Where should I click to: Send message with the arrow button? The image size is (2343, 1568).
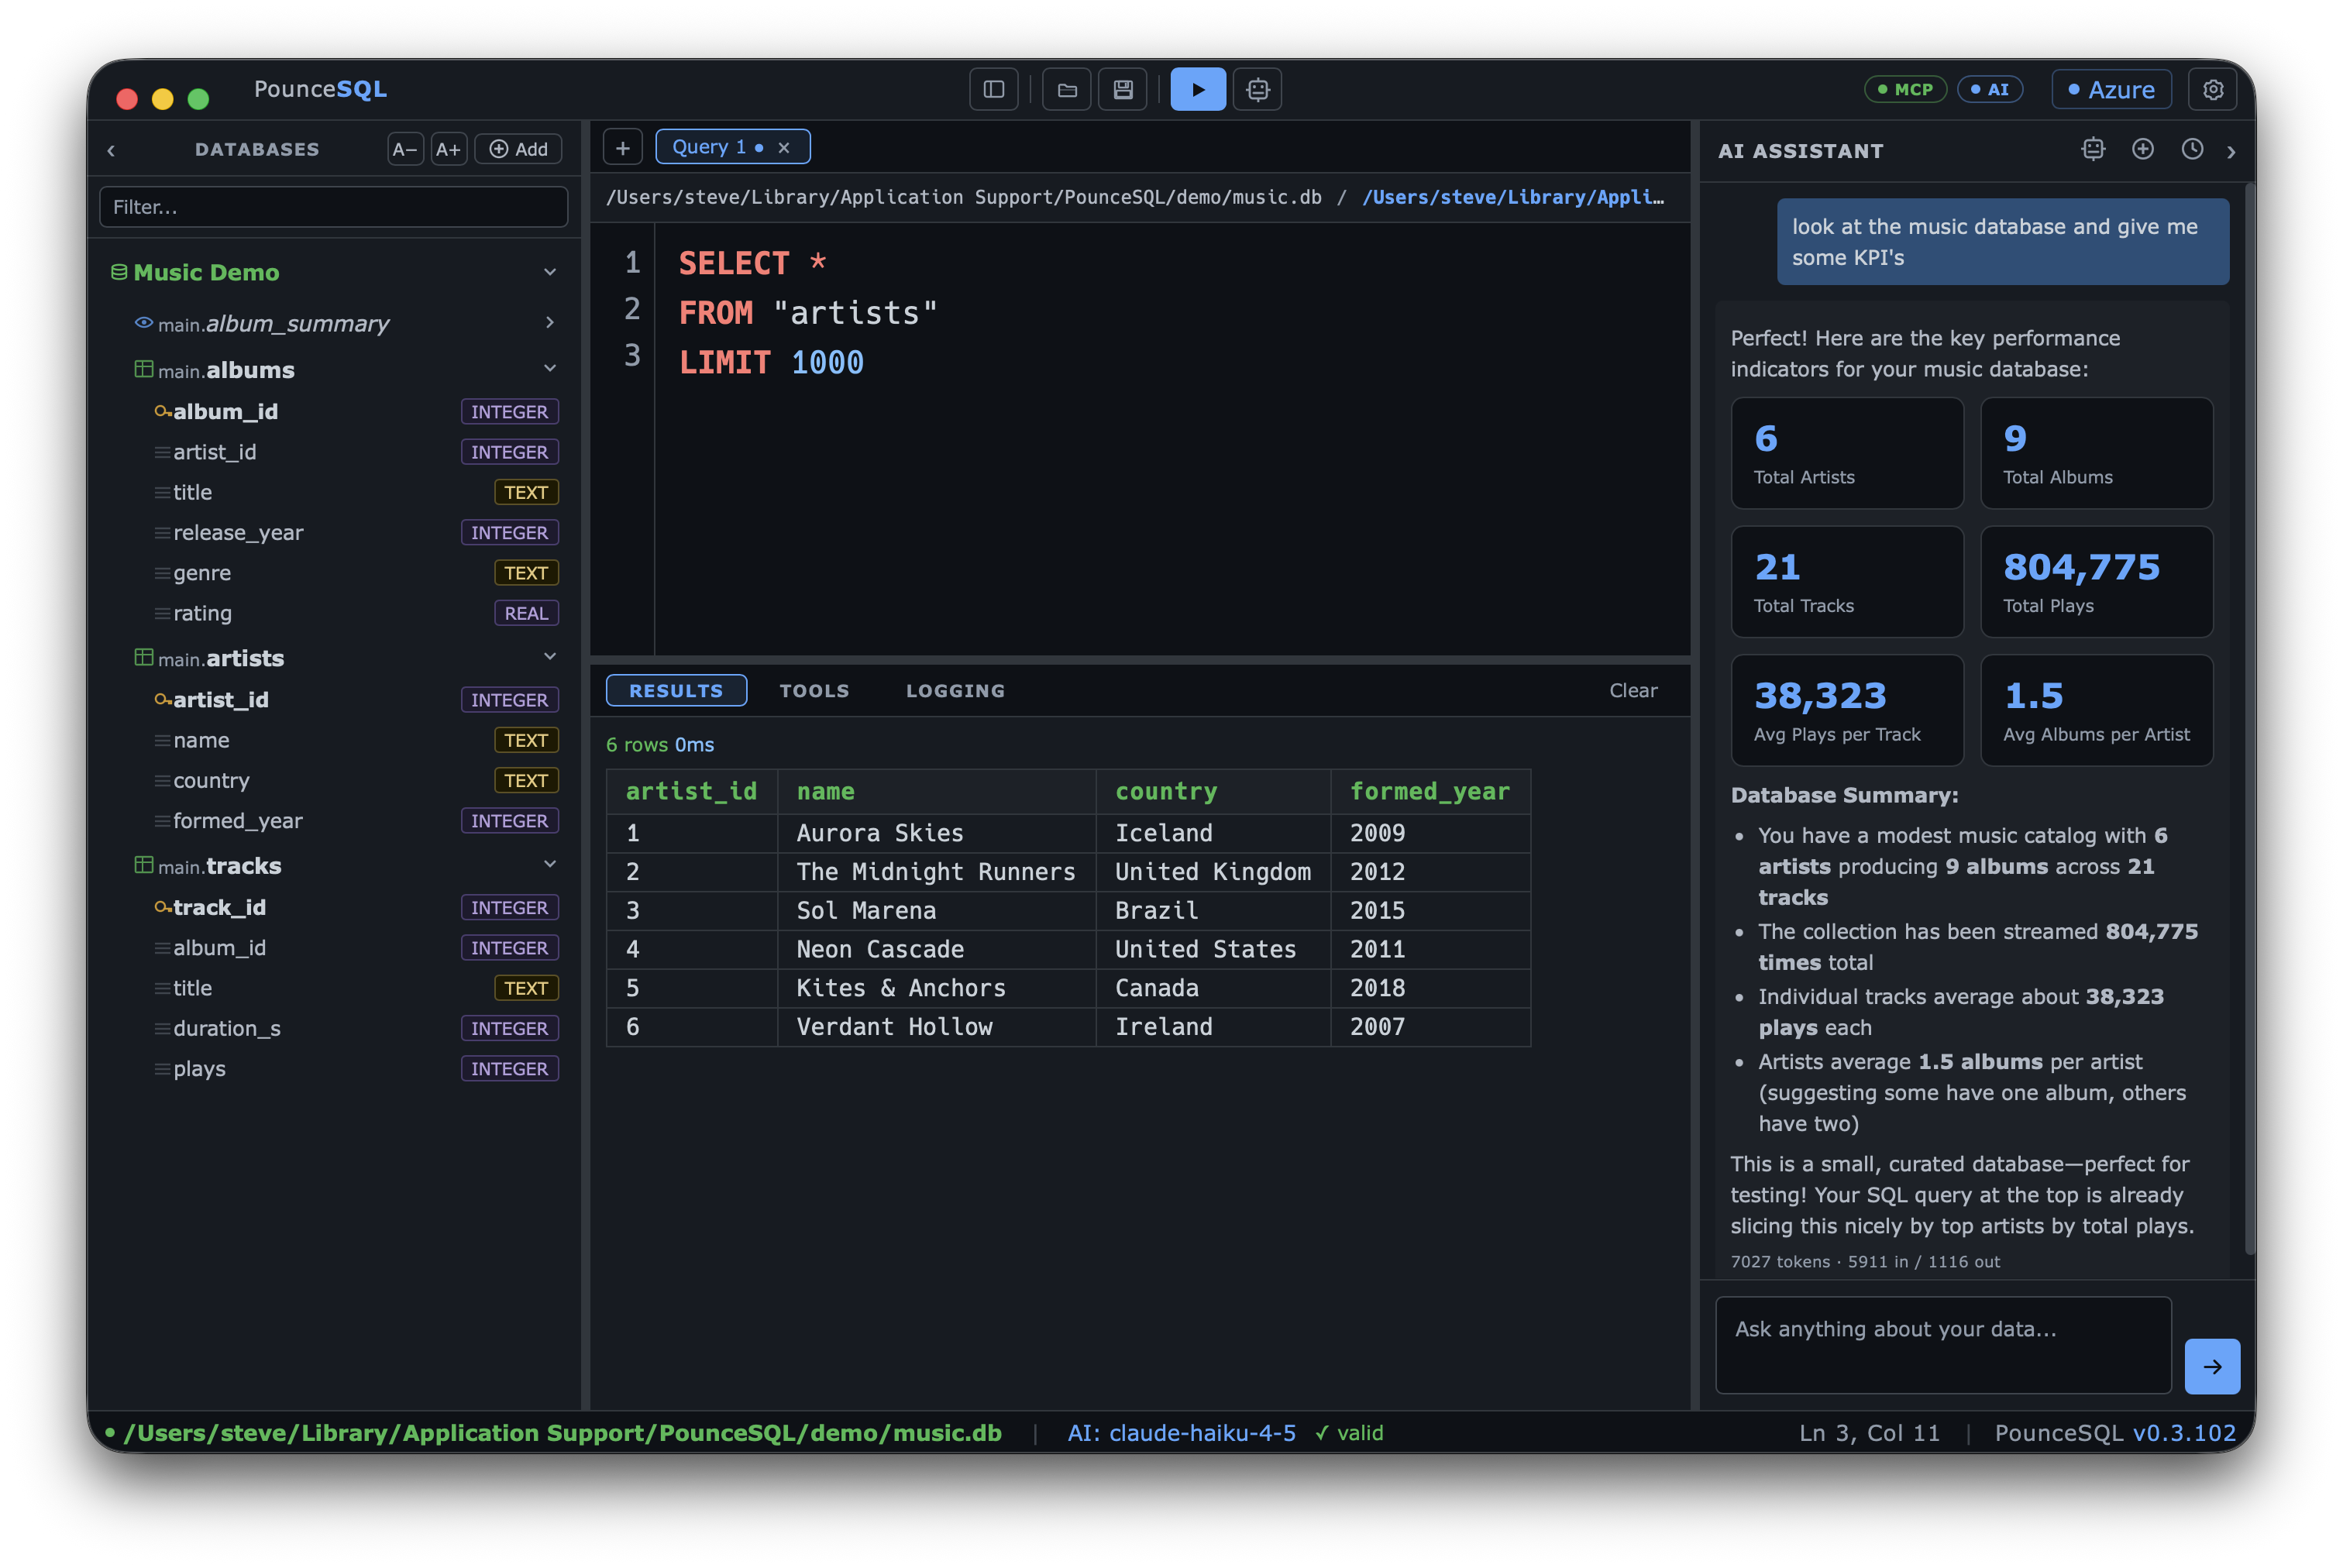tap(2212, 1366)
